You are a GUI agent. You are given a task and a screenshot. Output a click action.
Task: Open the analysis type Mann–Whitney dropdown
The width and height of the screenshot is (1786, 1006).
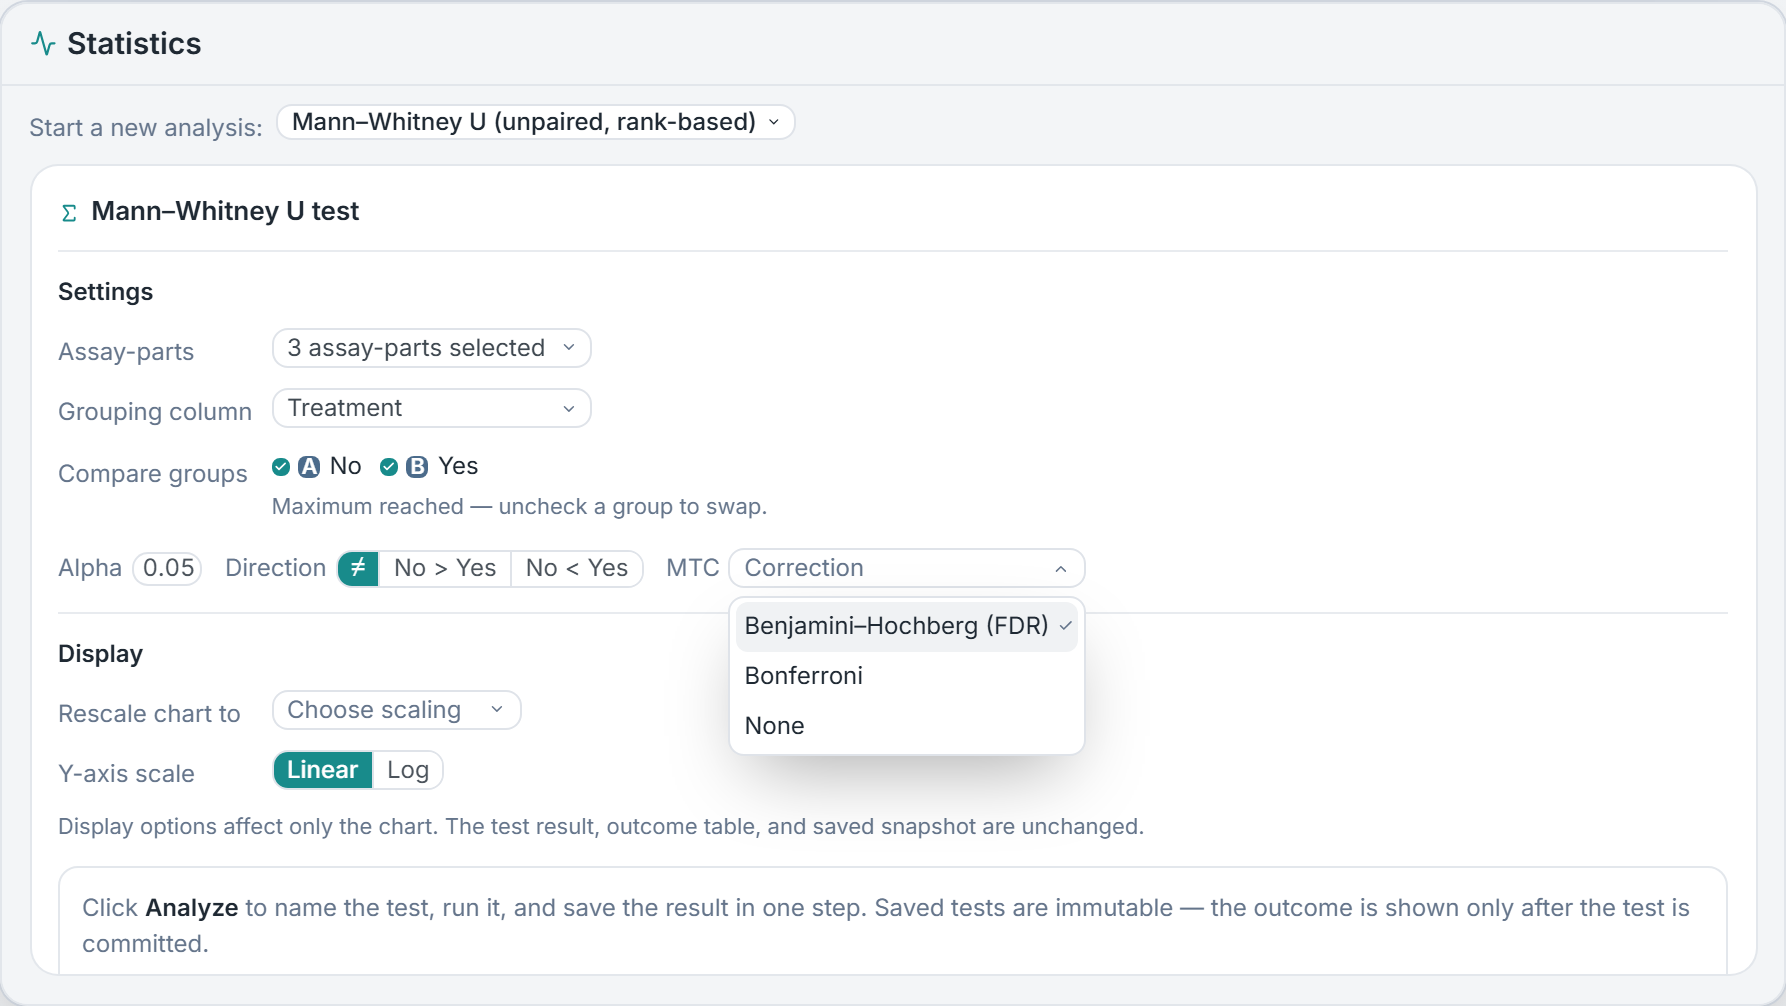click(x=536, y=122)
